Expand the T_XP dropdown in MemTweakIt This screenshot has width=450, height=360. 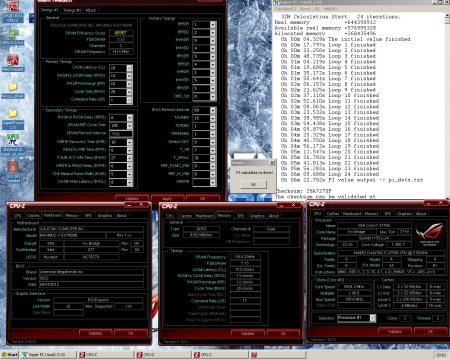tap(213, 150)
